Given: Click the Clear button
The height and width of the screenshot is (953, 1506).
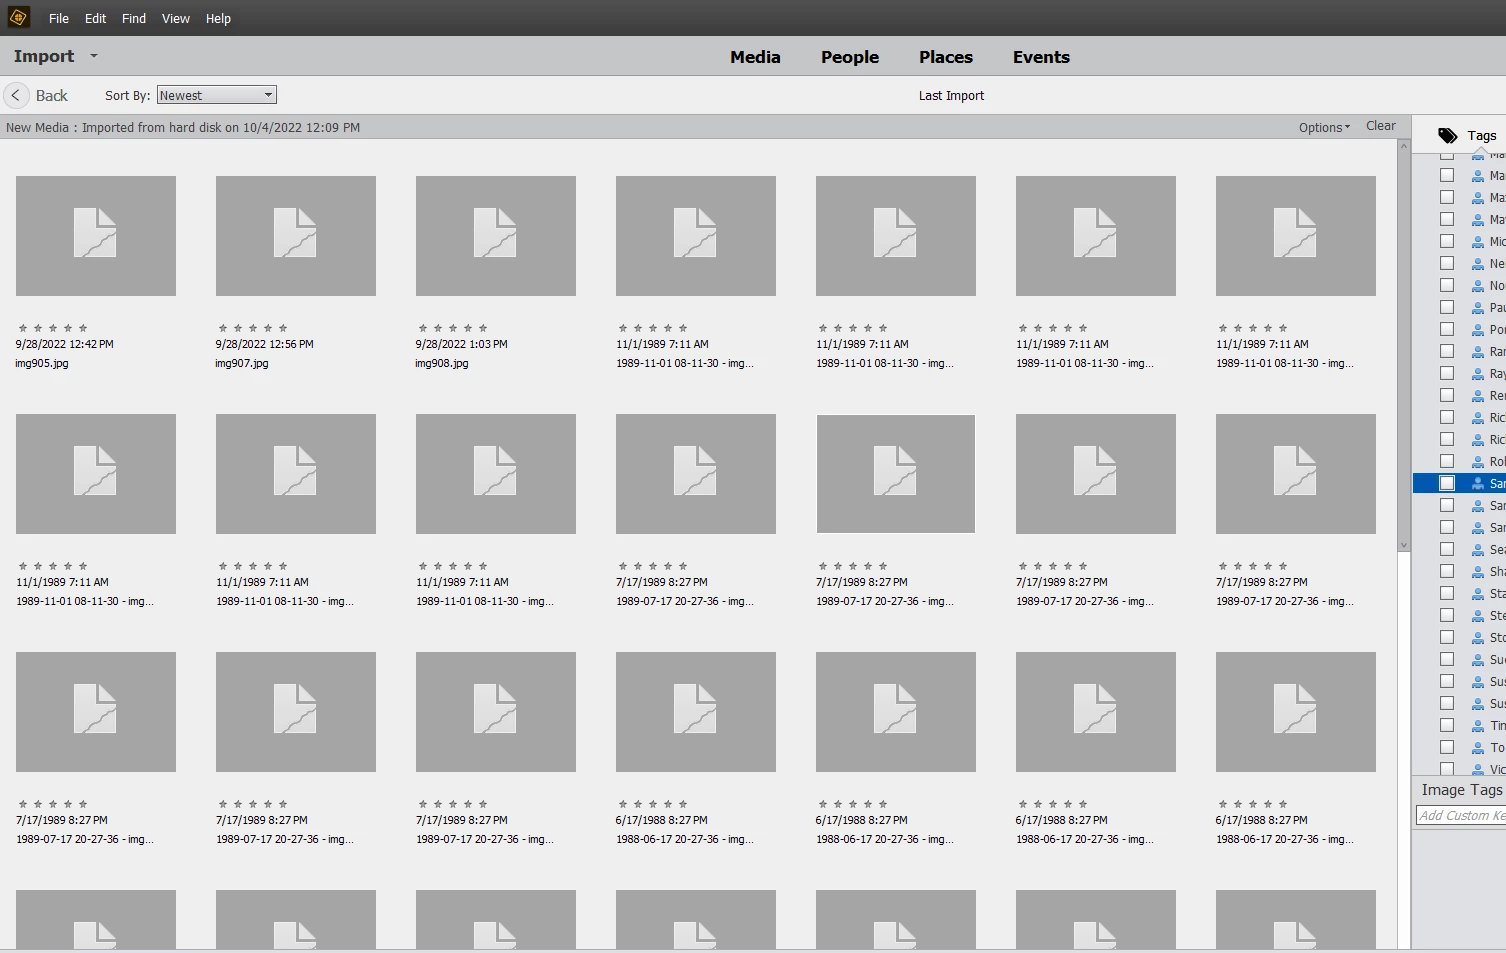Looking at the screenshot, I should coord(1381,126).
